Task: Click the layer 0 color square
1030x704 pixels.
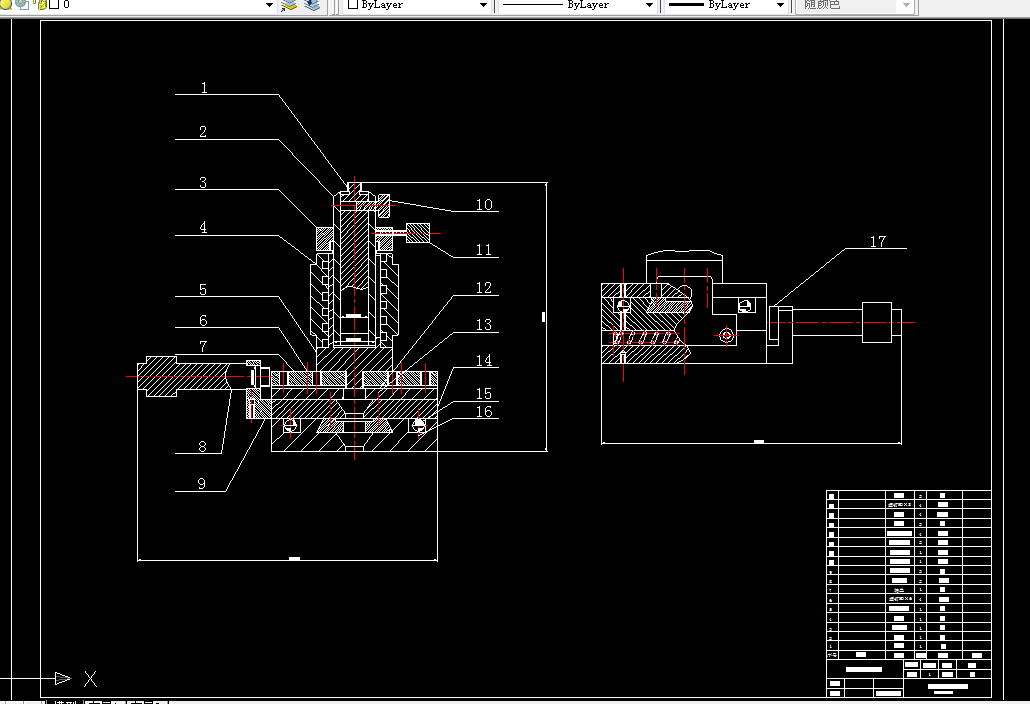Action: tap(55, 5)
